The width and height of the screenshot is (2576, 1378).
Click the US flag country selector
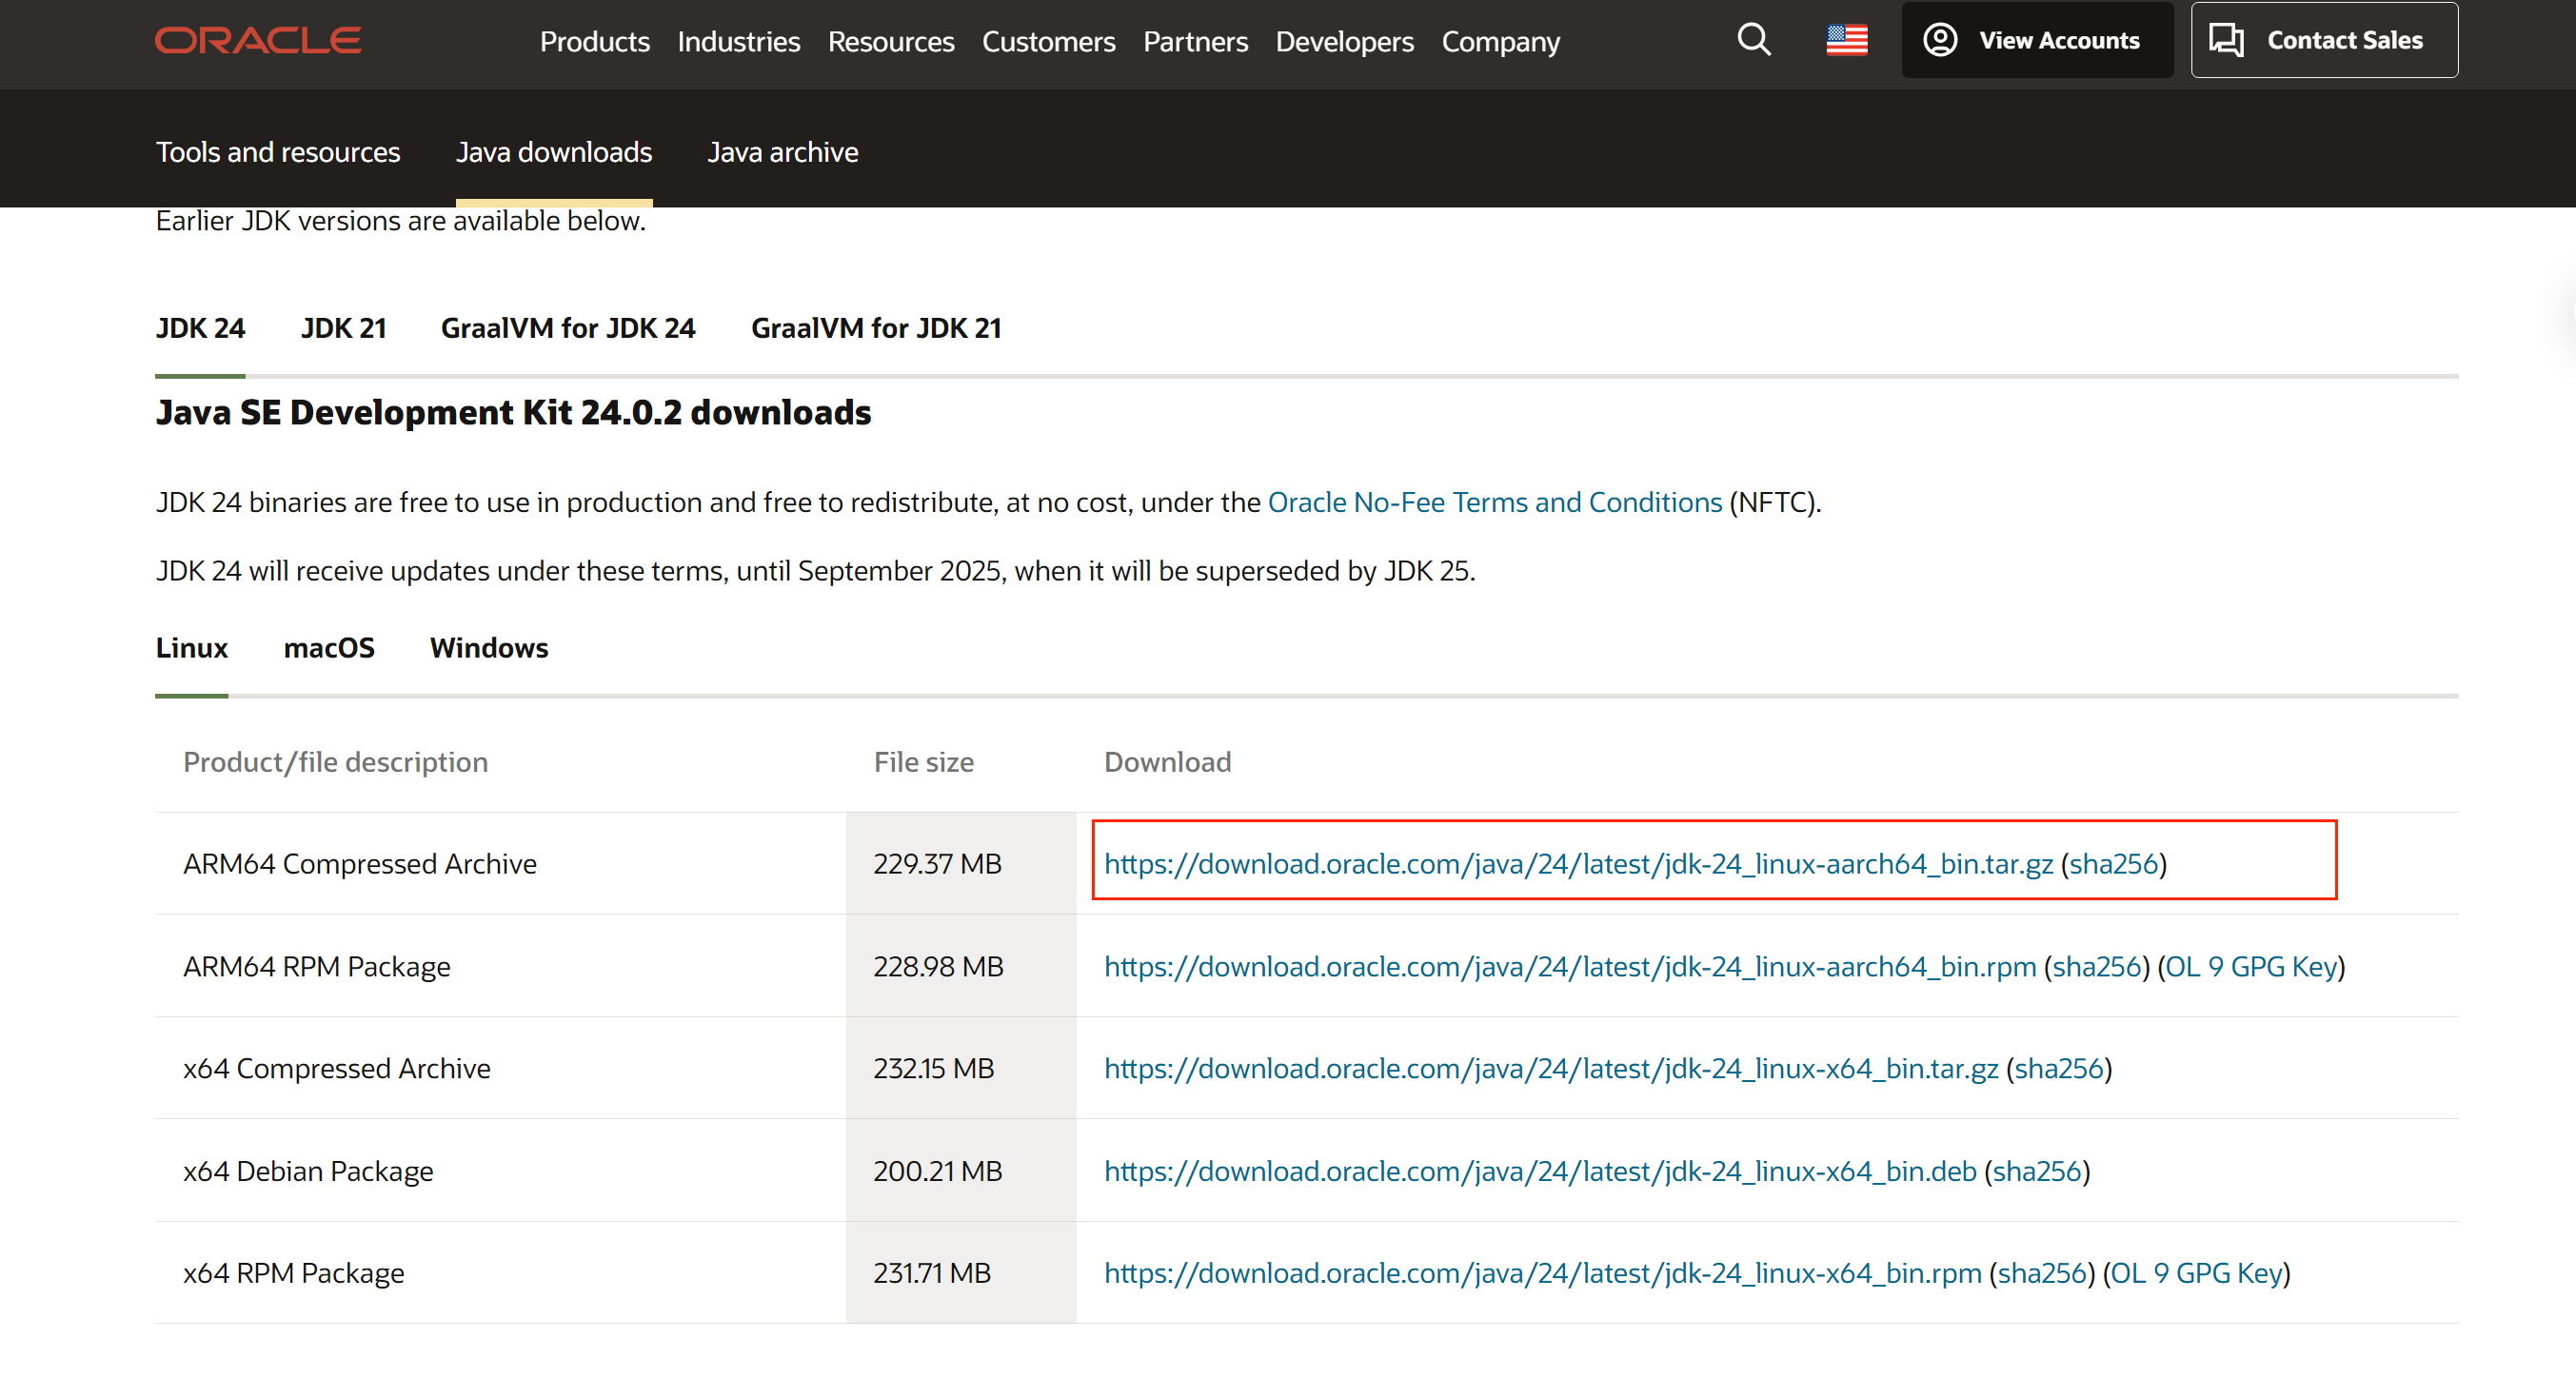point(1847,40)
